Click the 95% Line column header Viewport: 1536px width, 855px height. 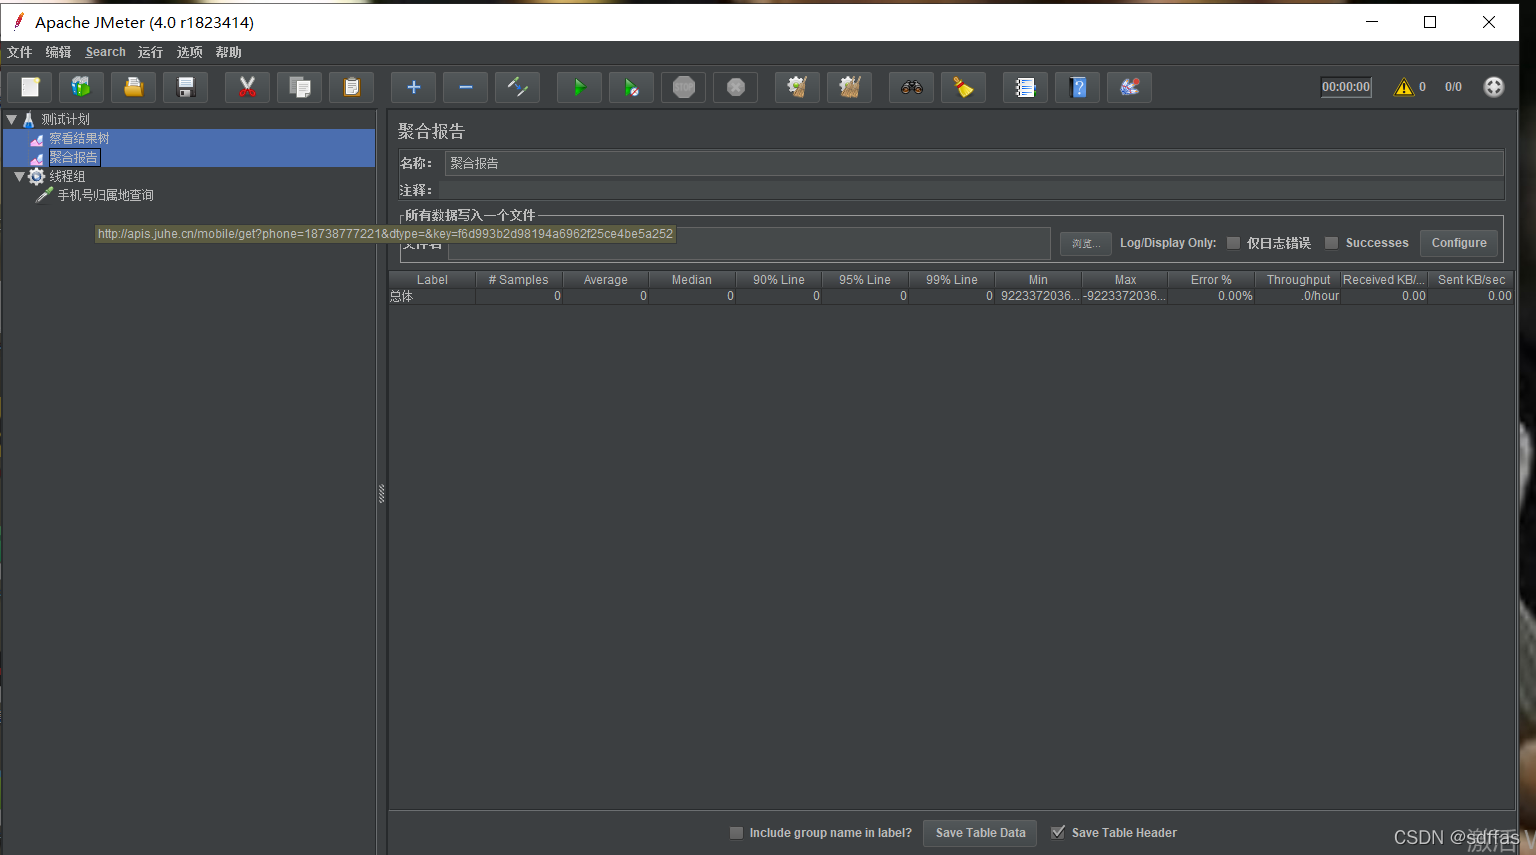pos(865,280)
